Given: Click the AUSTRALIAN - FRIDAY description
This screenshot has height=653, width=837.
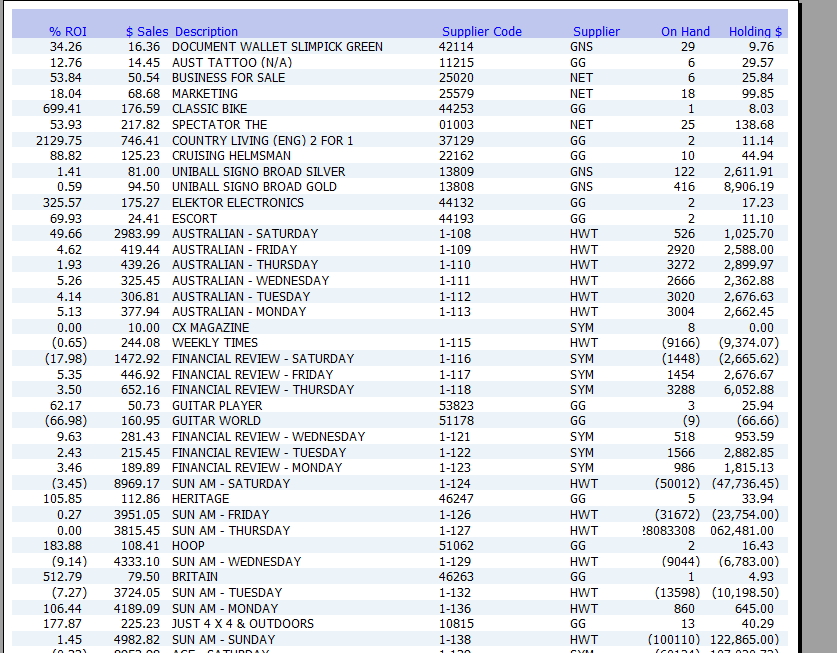Looking at the screenshot, I should (x=234, y=249).
